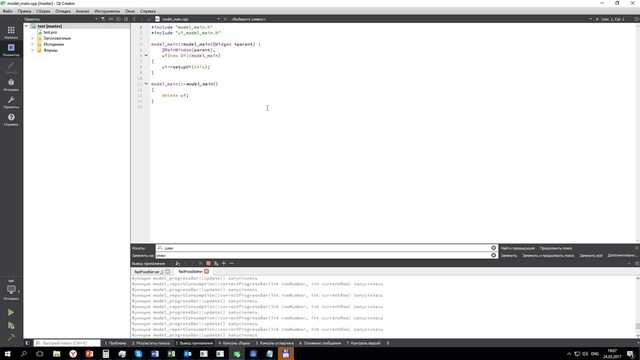The height and width of the screenshot is (360, 640).
Task: Select test.pro in the project tree
Action: point(50,32)
